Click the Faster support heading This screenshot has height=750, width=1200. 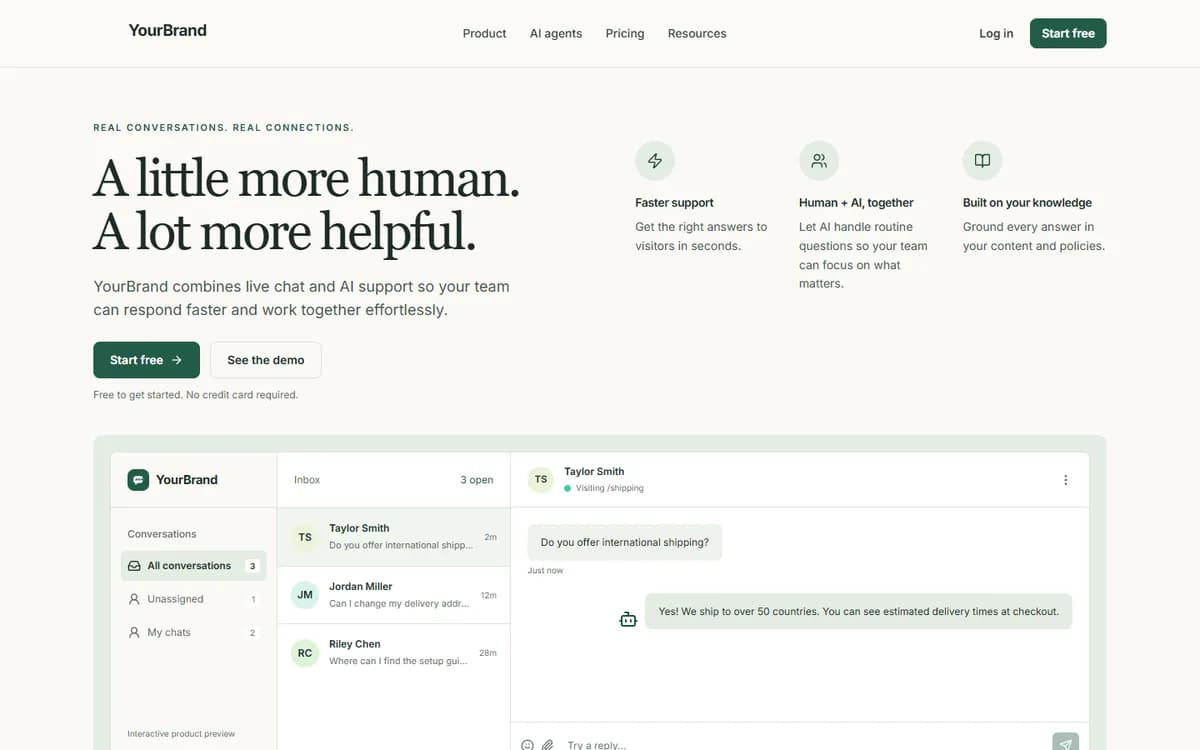(674, 202)
